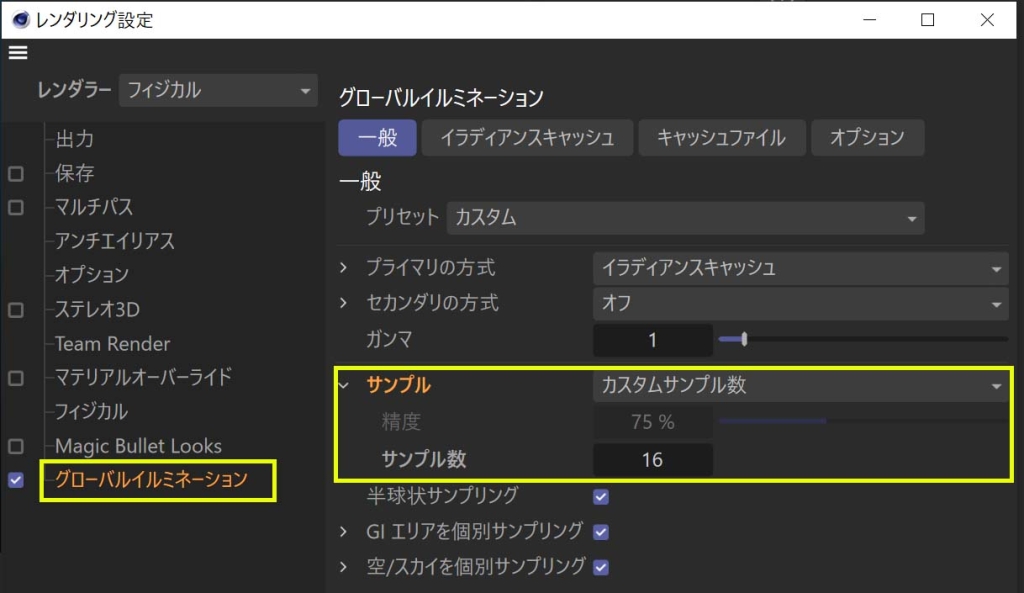Toggle the 半球状サンプリング checkbox

click(601, 497)
